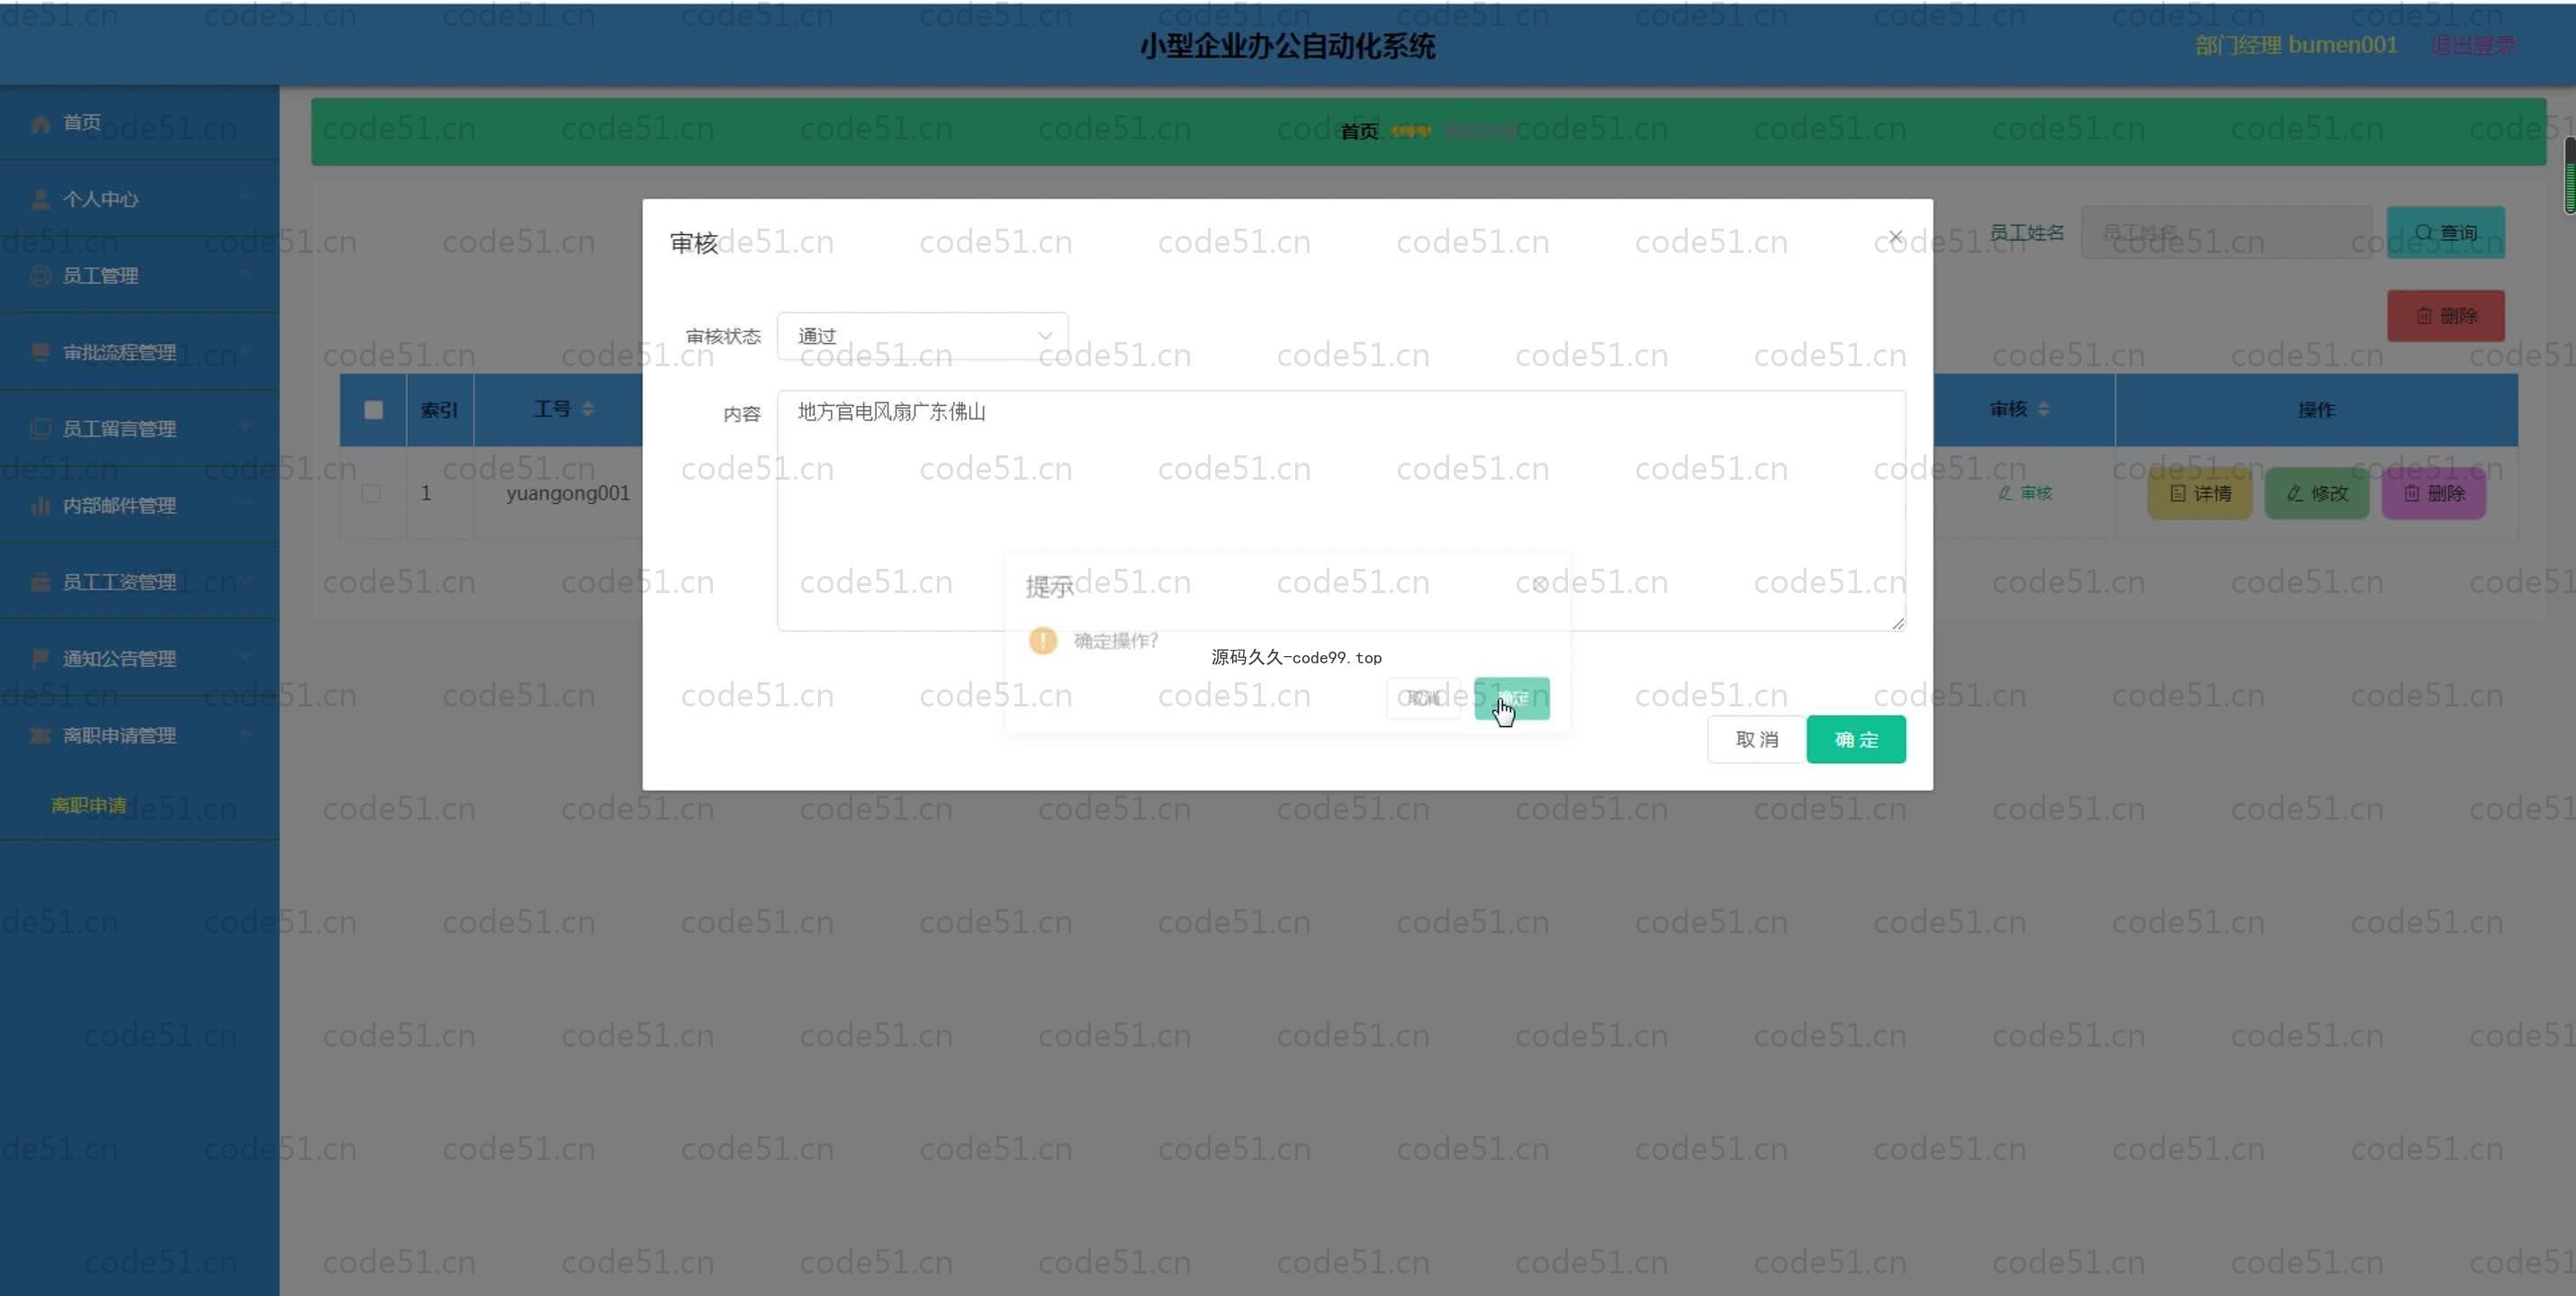Click the 员工姓名 search input
The image size is (2576, 1296).
[x=2226, y=232]
